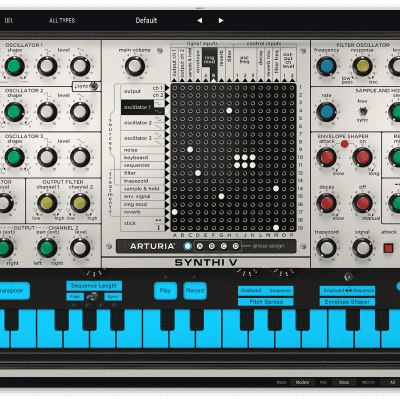This screenshot has height=400, width=400.
Task: Open the preset browser library icon
Action: 8,20
